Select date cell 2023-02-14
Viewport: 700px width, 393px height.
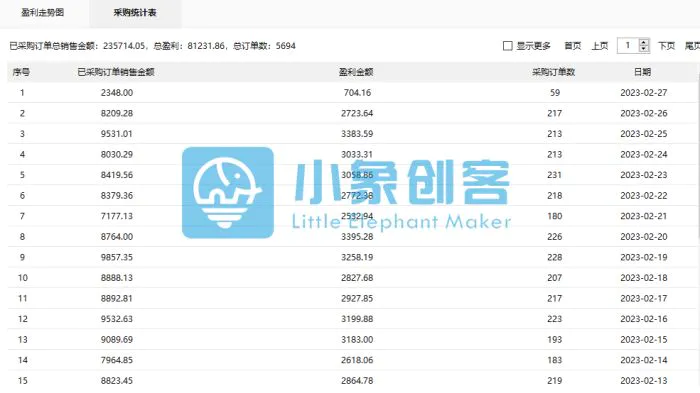pyautogui.click(x=644, y=360)
